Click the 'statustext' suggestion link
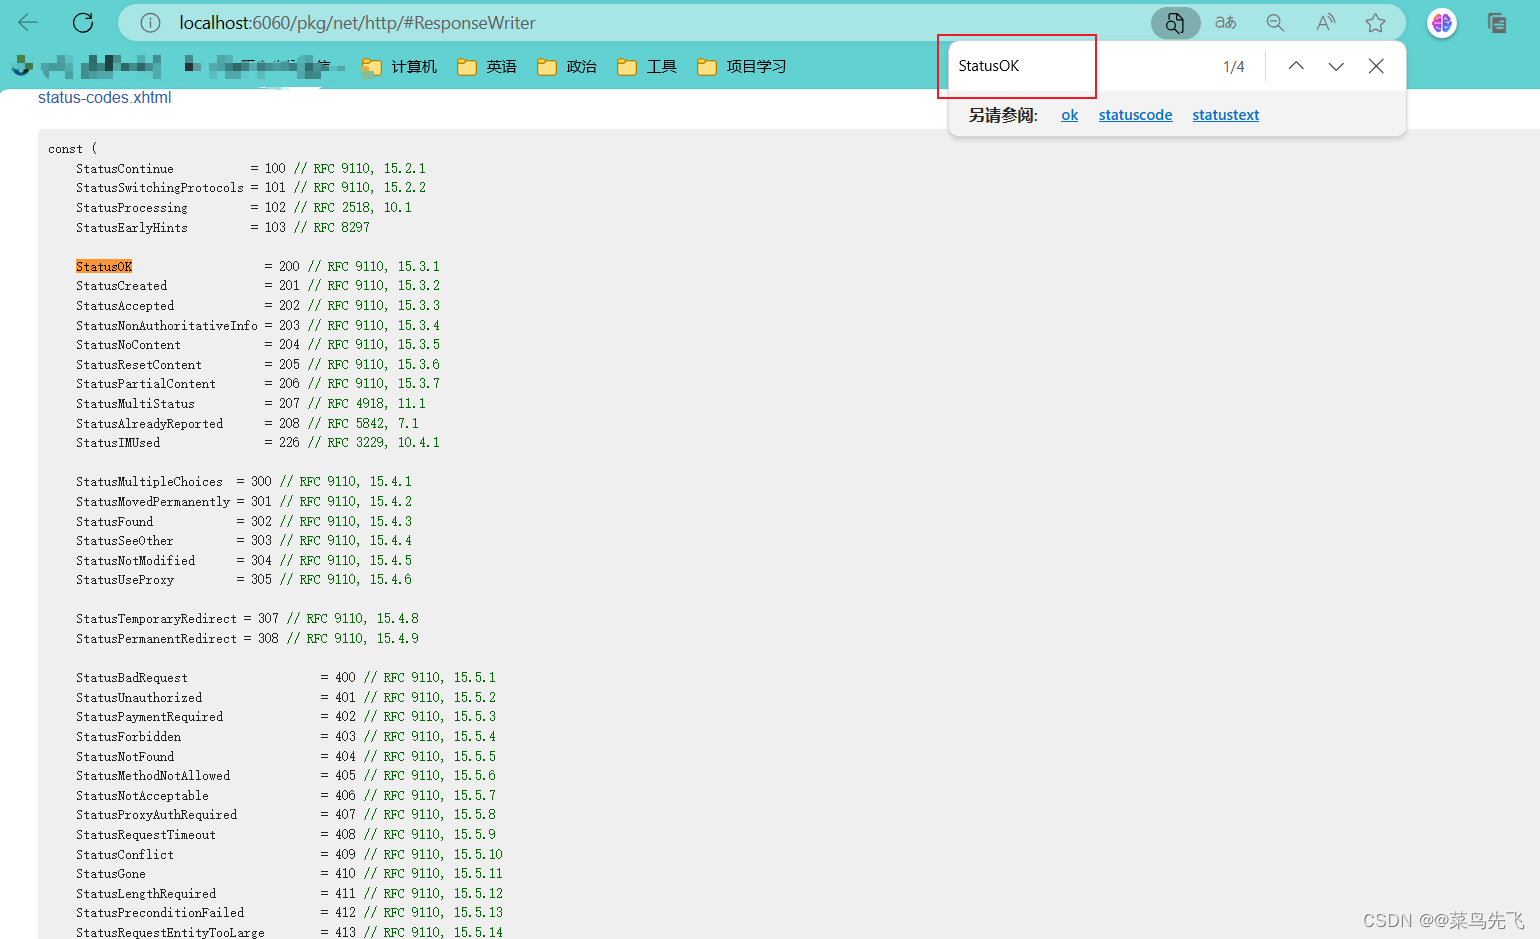This screenshot has width=1540, height=939. pyautogui.click(x=1225, y=115)
